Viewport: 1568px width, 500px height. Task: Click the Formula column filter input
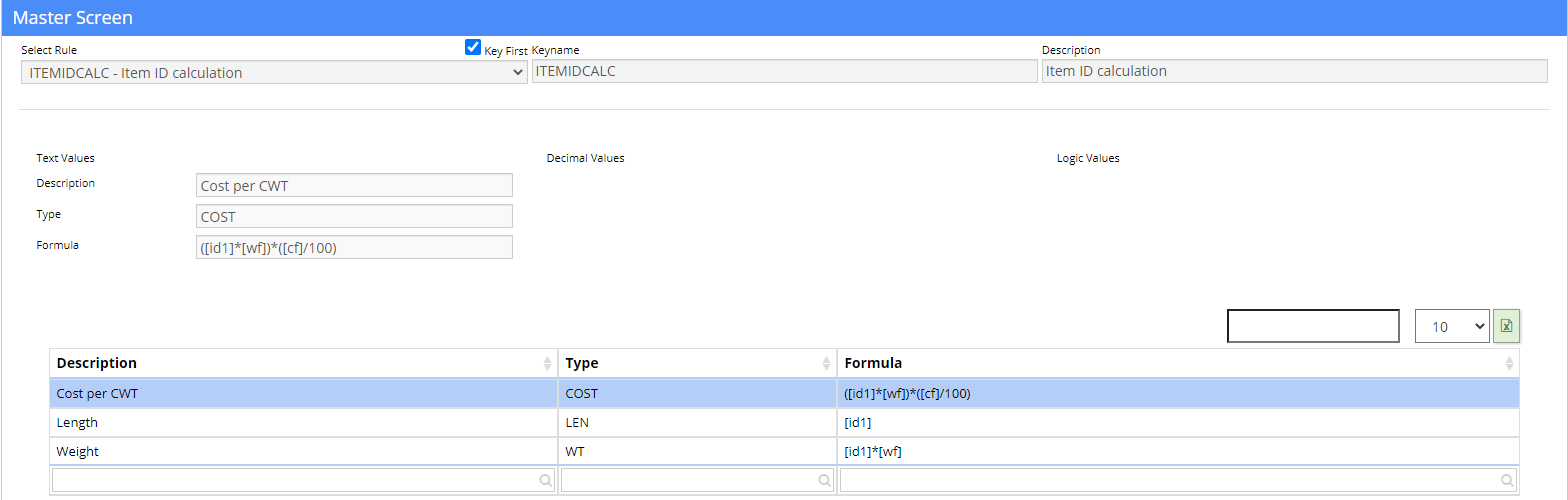pyautogui.click(x=1170, y=481)
